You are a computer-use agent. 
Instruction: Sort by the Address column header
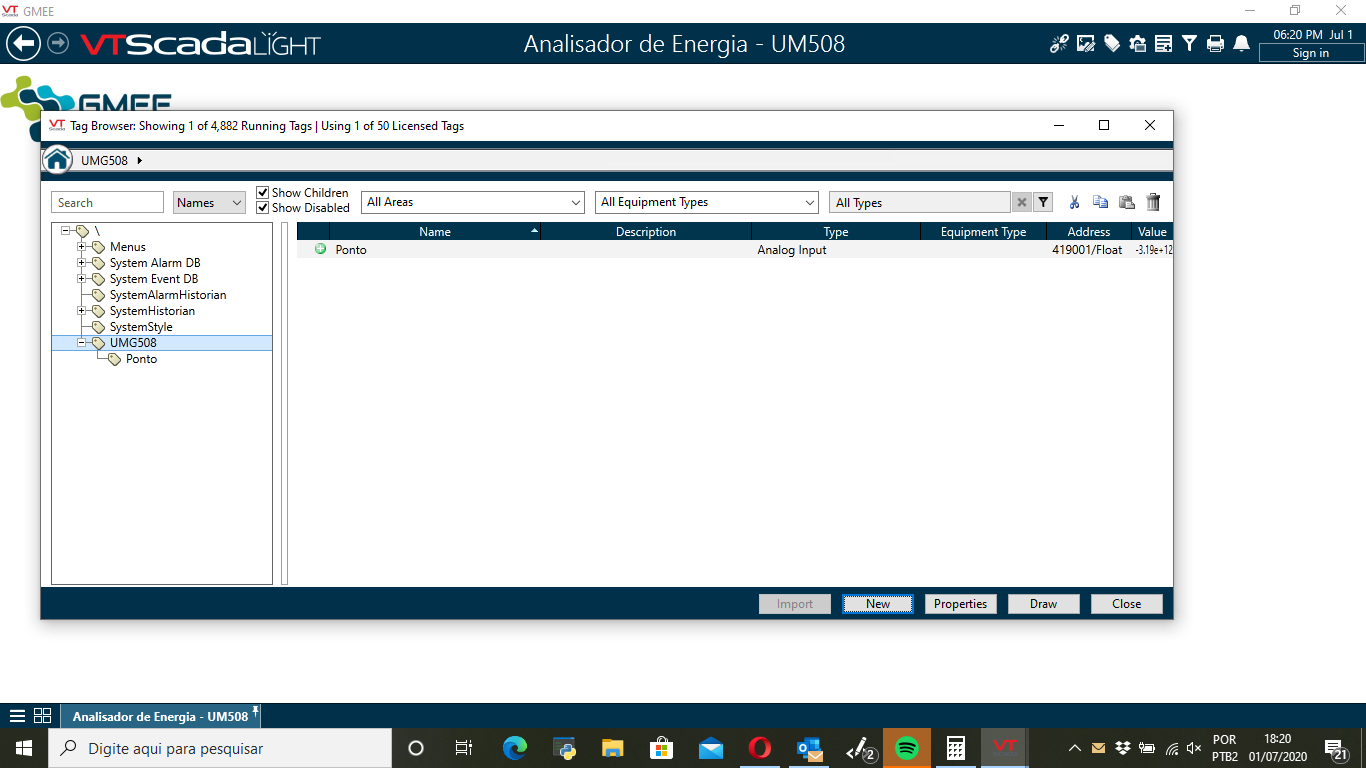pos(1089,231)
